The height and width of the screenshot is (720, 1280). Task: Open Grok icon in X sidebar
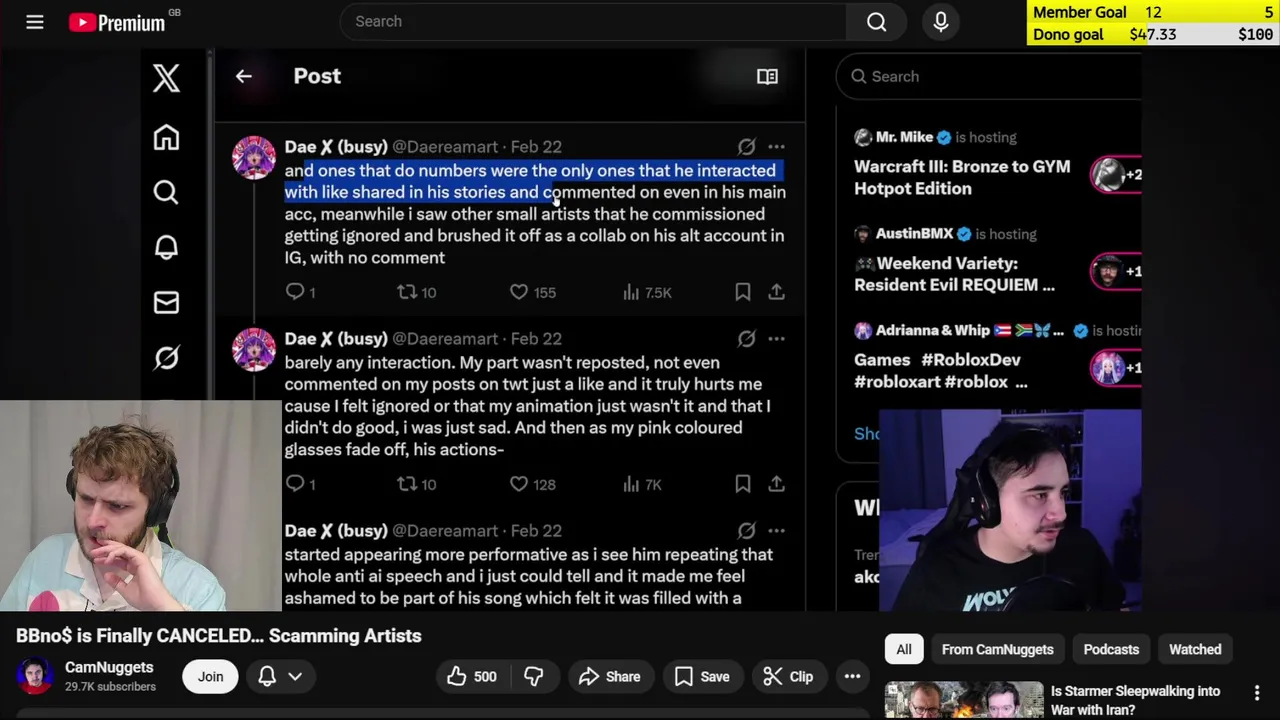point(166,357)
